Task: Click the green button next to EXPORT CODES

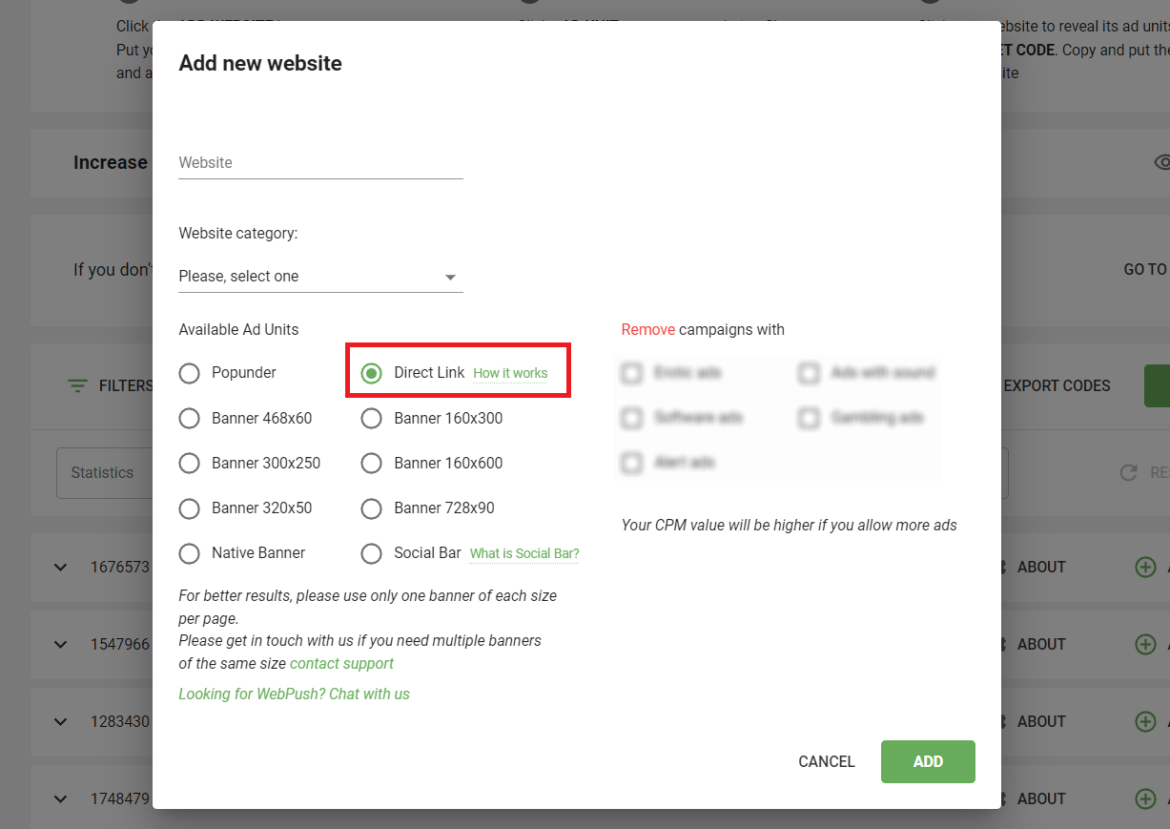Action: (x=1160, y=385)
